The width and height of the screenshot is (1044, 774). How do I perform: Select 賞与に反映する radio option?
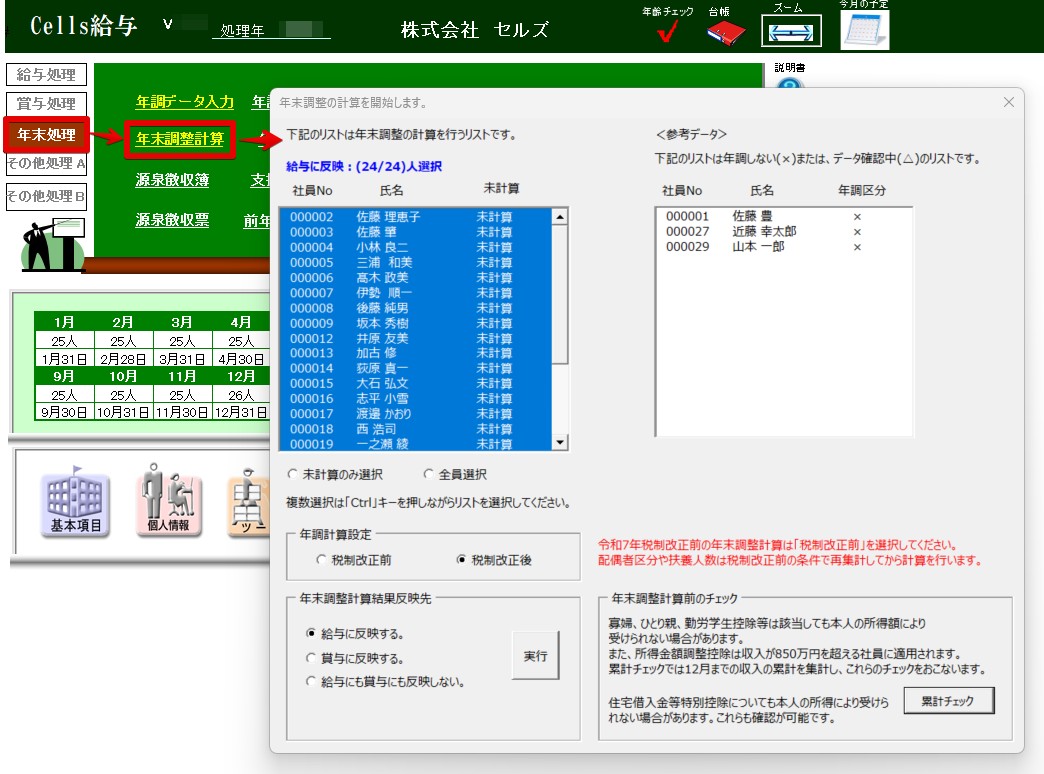[x=312, y=658]
